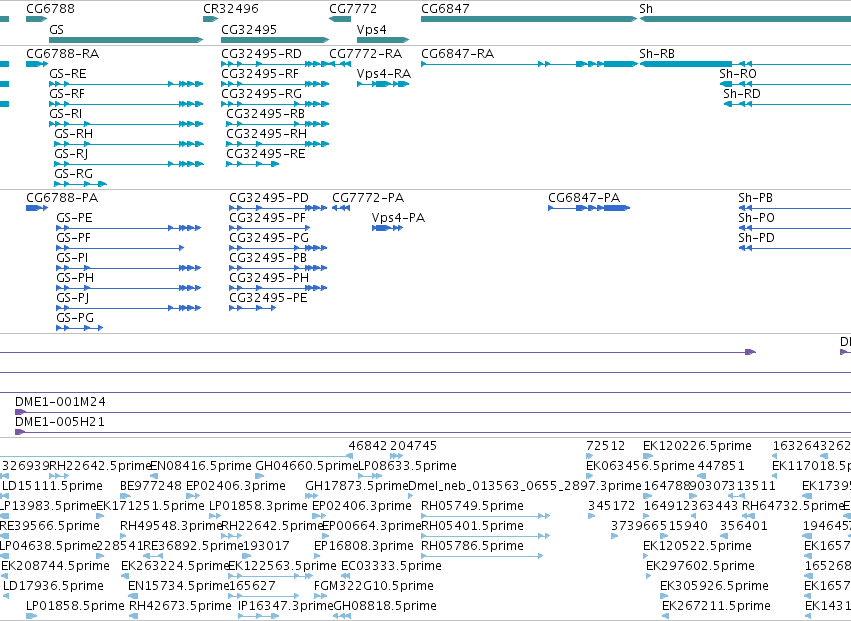Image resolution: width=851 pixels, height=621 pixels.
Task: Open the CG32495-RG transcript label
Action: (x=262, y=94)
